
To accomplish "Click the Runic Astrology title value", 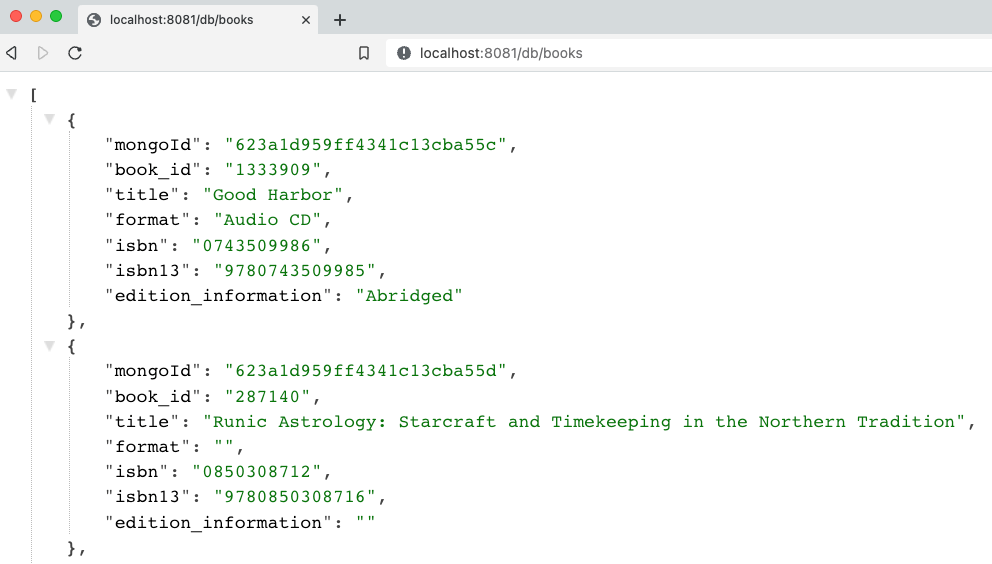I will click(x=584, y=422).
